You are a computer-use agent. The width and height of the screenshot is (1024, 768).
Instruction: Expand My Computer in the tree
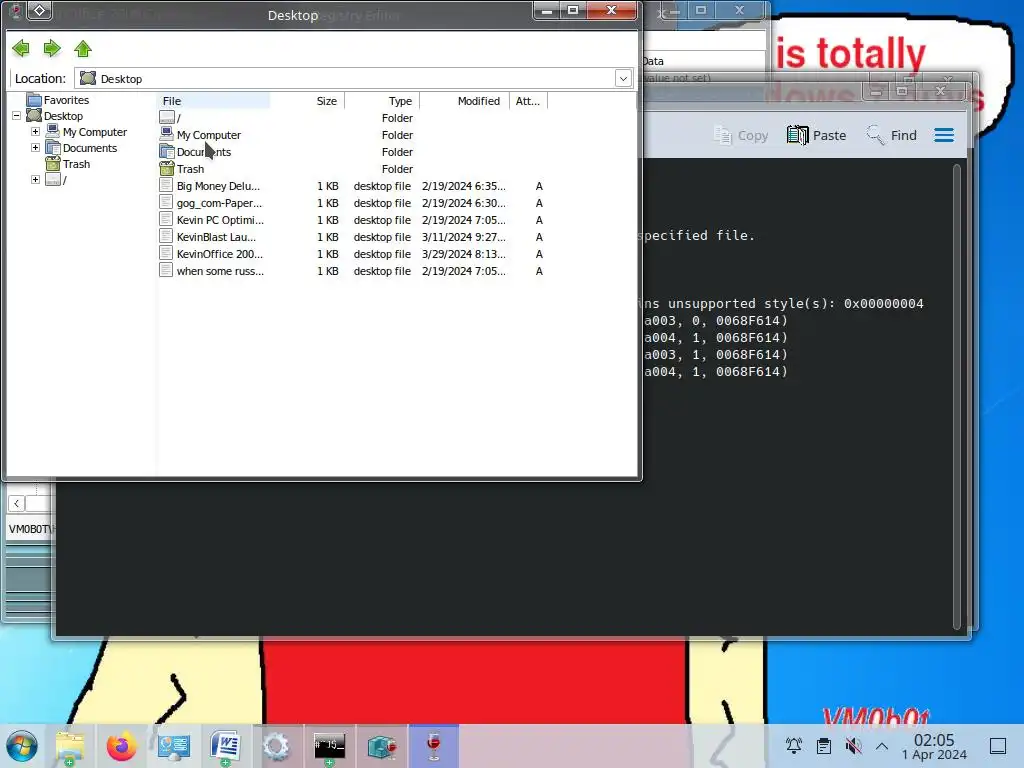[35, 131]
